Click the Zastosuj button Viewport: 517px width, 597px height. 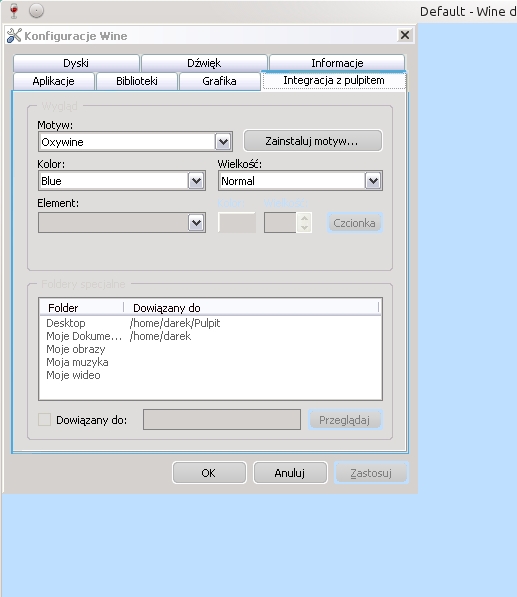(x=371, y=473)
